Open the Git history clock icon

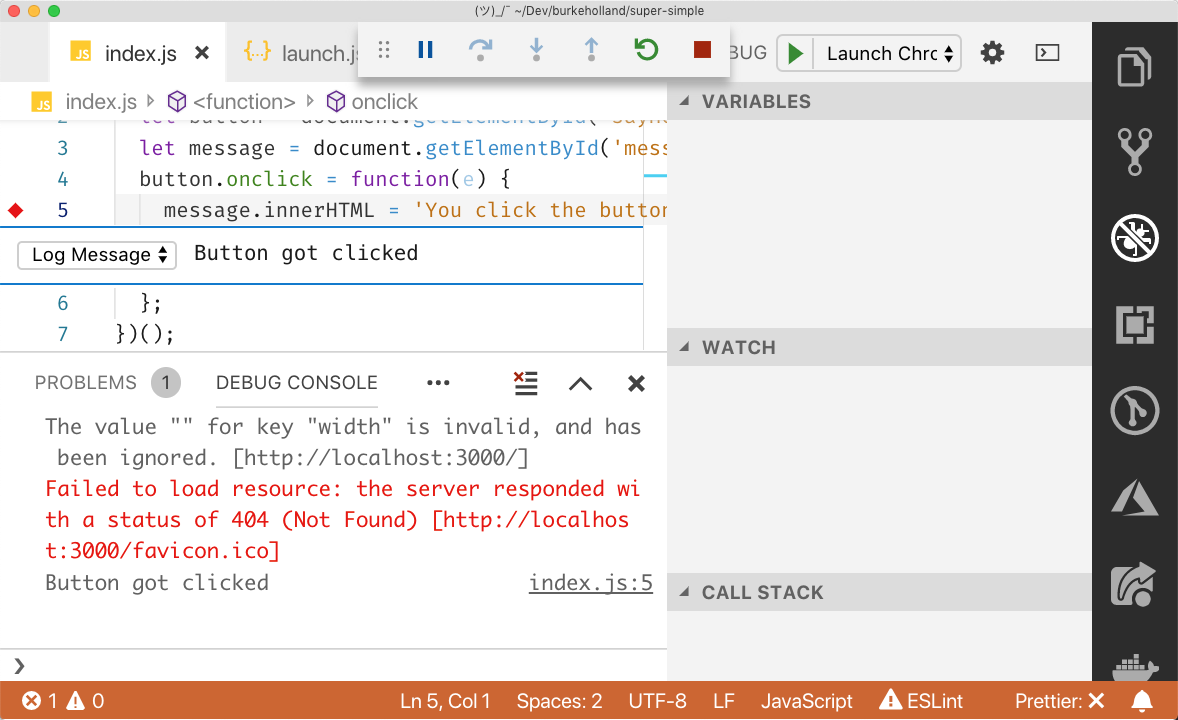[x=1134, y=410]
